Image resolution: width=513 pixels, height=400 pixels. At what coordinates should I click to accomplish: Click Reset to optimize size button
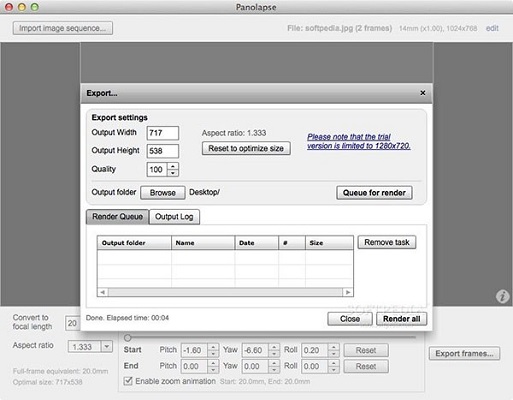click(246, 148)
